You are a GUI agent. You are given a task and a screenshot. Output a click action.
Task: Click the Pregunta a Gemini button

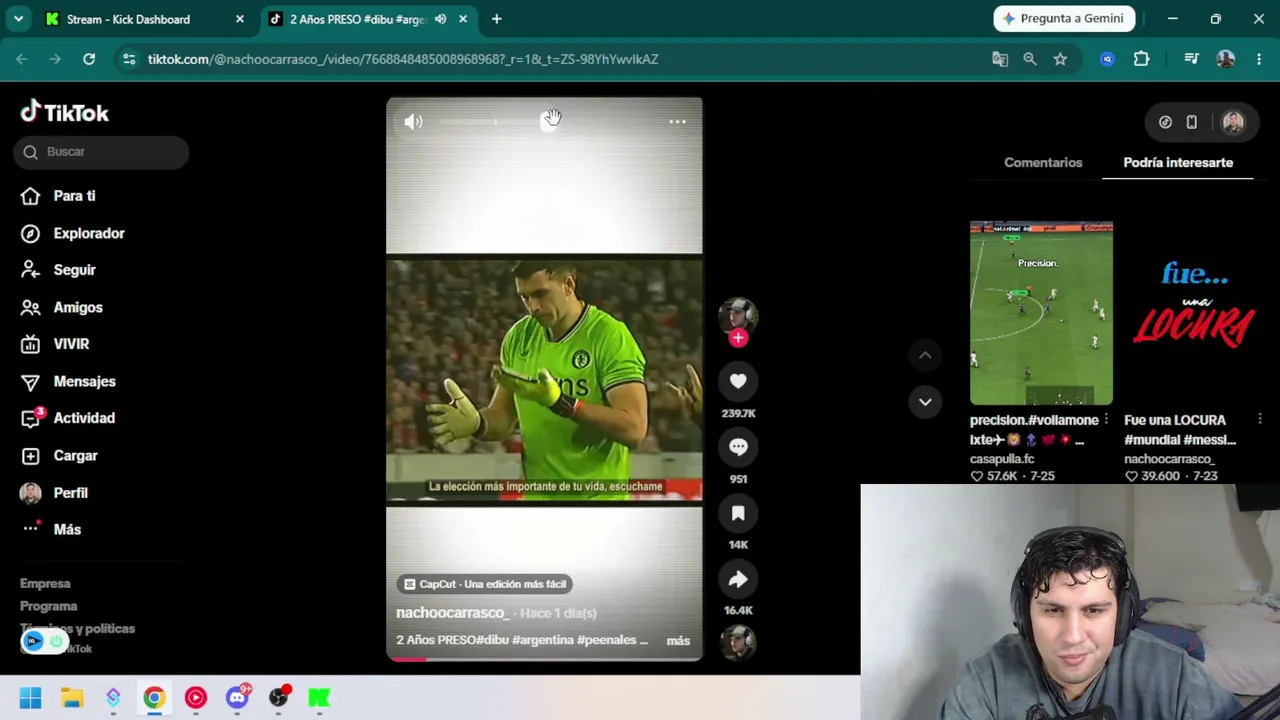(1064, 19)
